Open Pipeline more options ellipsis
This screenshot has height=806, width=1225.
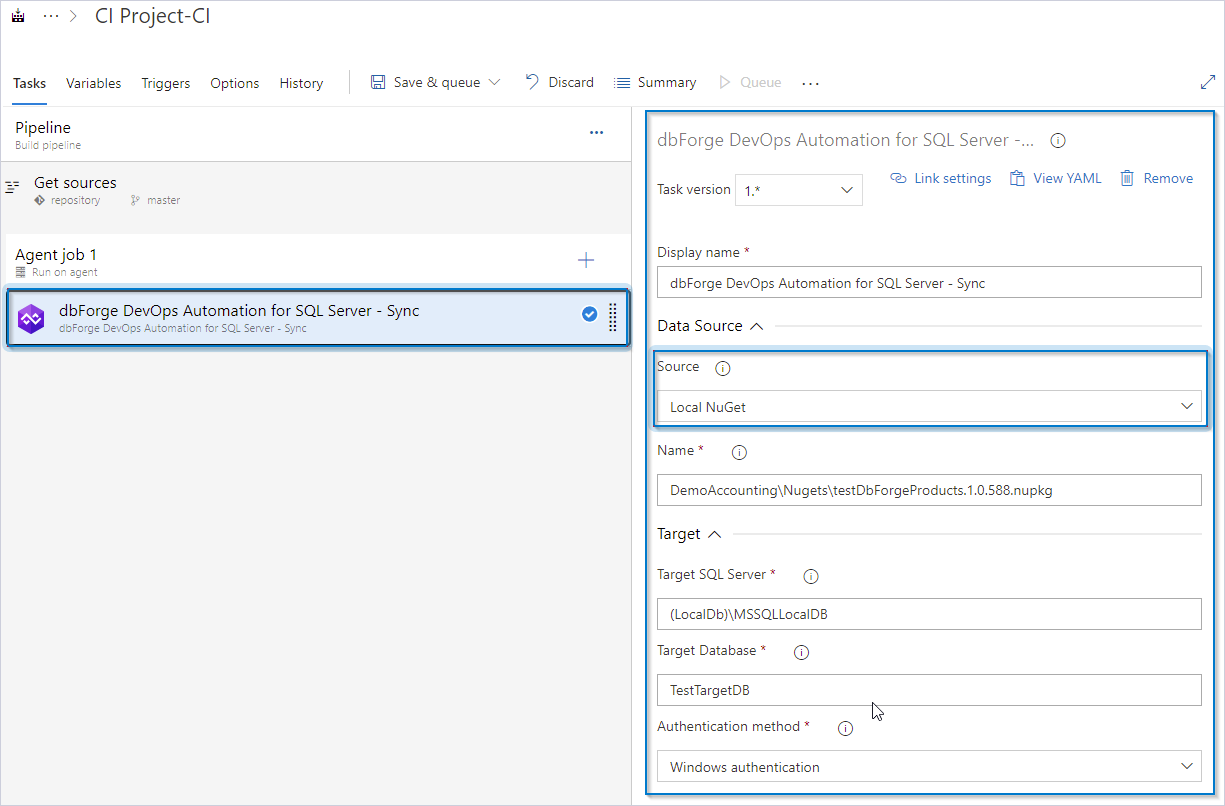click(597, 132)
